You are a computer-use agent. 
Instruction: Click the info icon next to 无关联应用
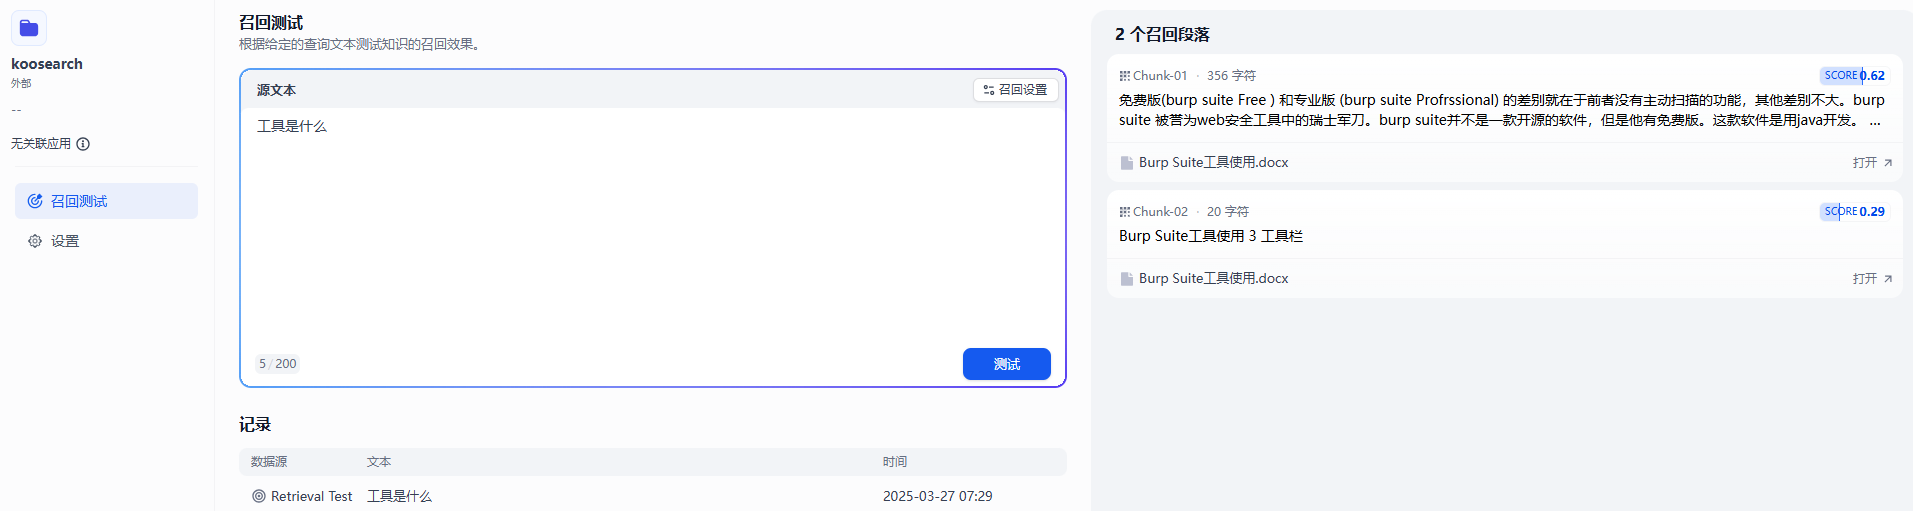[84, 144]
